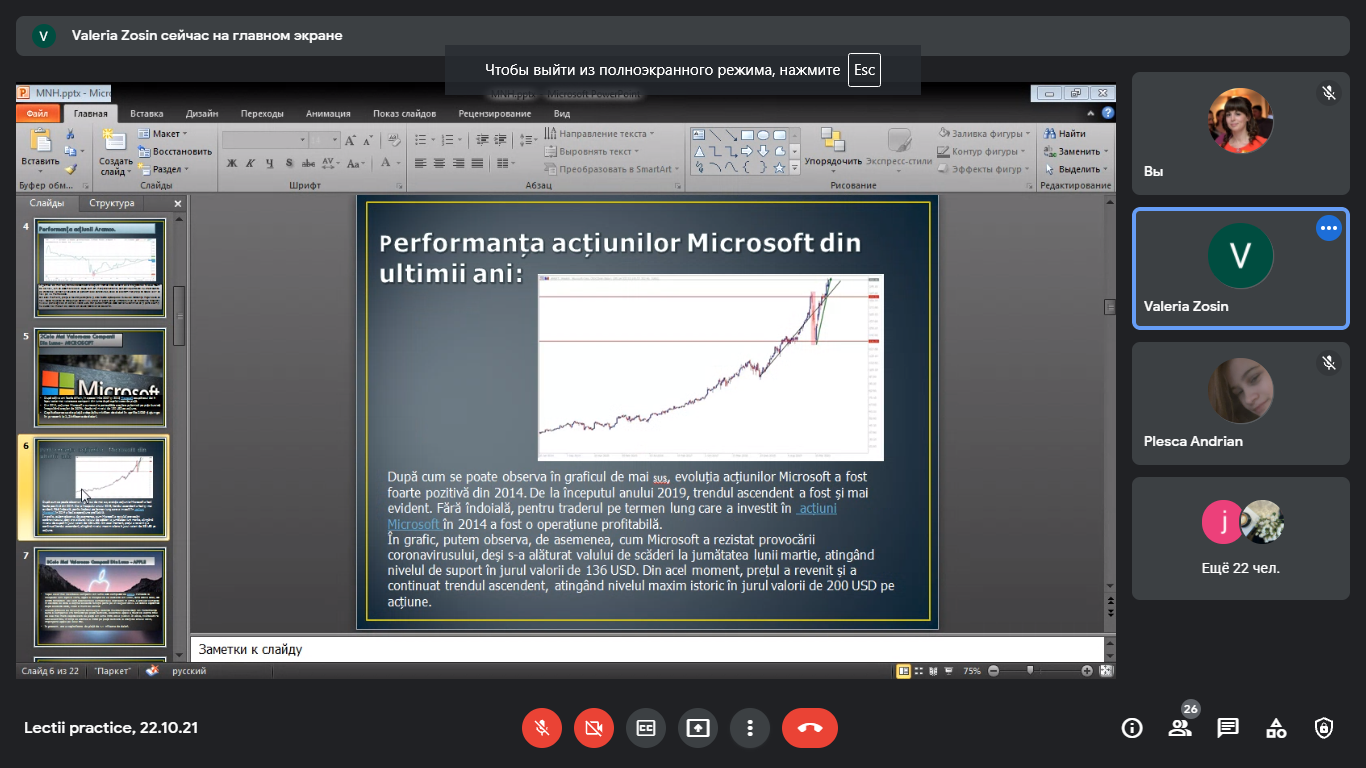Screen dimensions: 1366x768
Task: Turn on the camera toggle
Action: 594,728
